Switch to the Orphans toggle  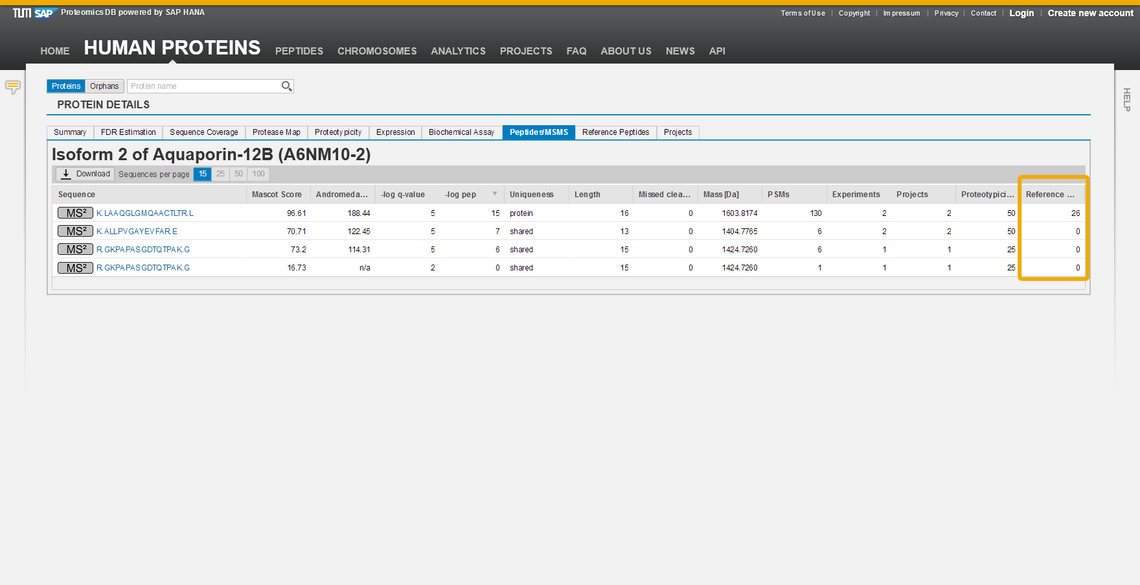(104, 85)
